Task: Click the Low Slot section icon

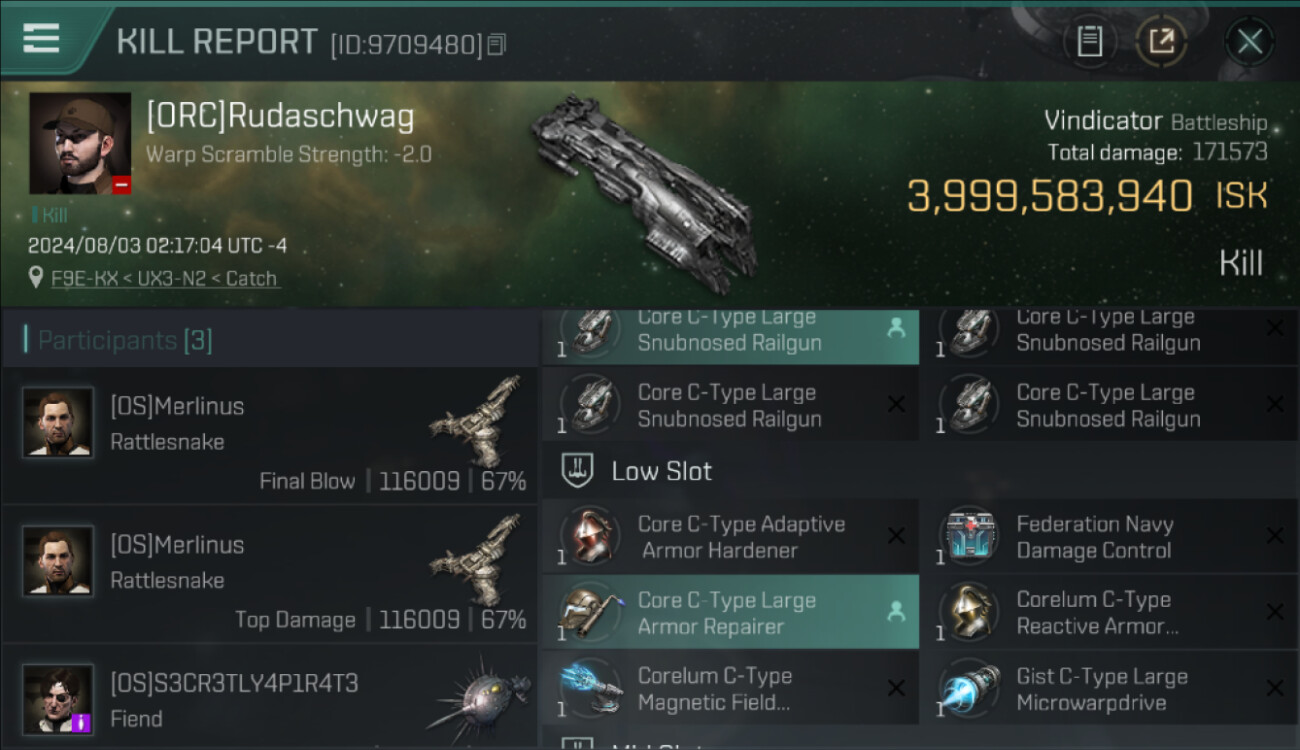Action: point(577,471)
